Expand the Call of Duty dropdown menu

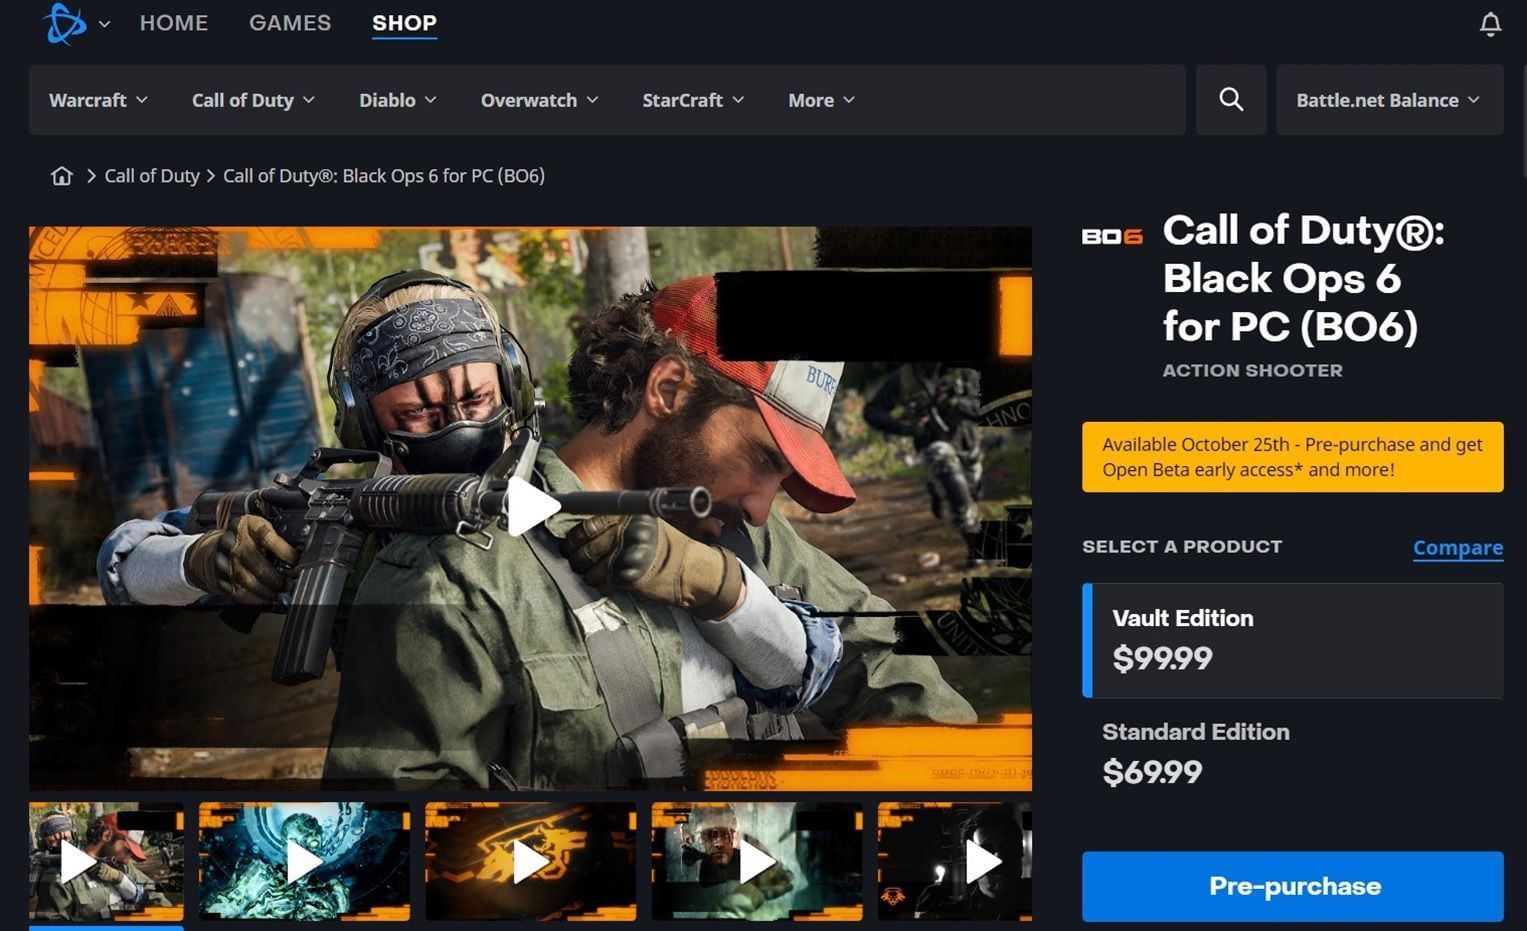tap(253, 99)
